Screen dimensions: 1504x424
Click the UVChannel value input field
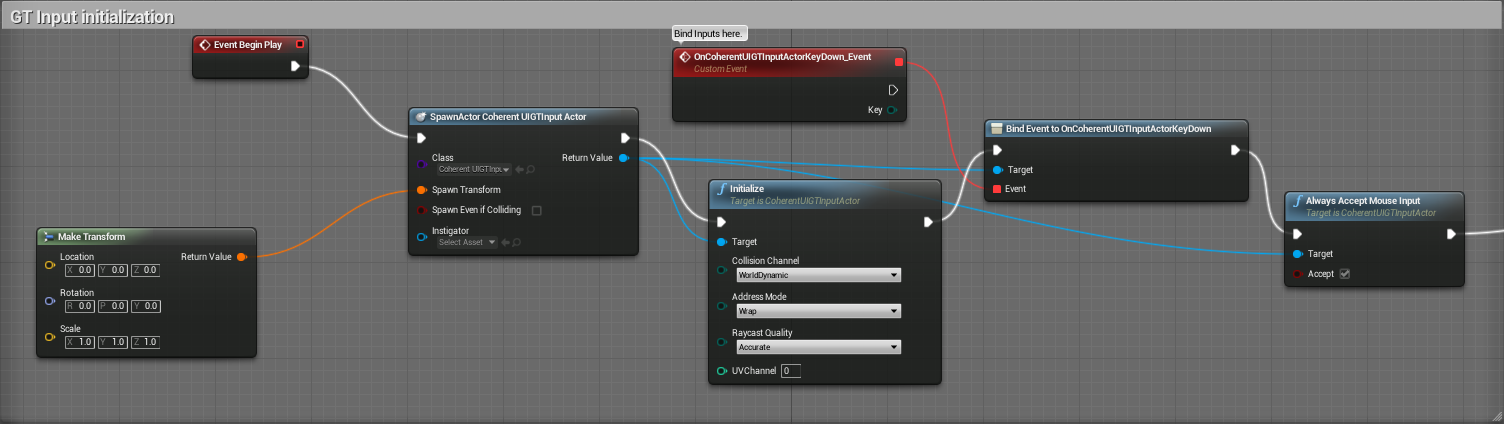point(791,371)
